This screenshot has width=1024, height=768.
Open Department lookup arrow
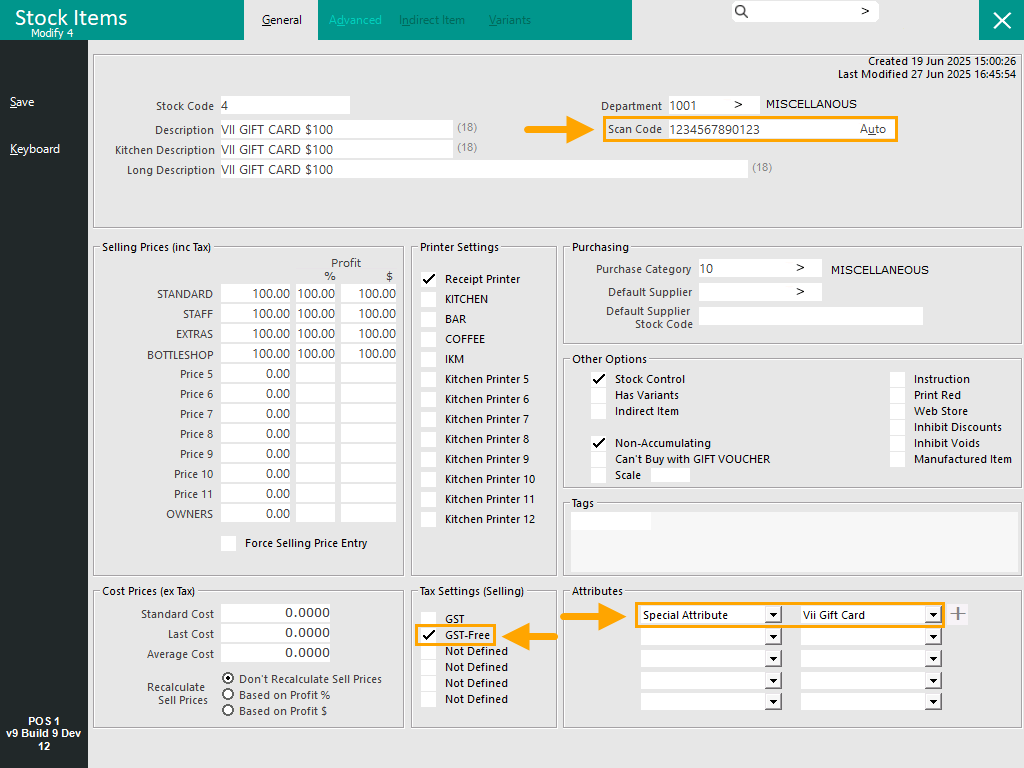[739, 105]
